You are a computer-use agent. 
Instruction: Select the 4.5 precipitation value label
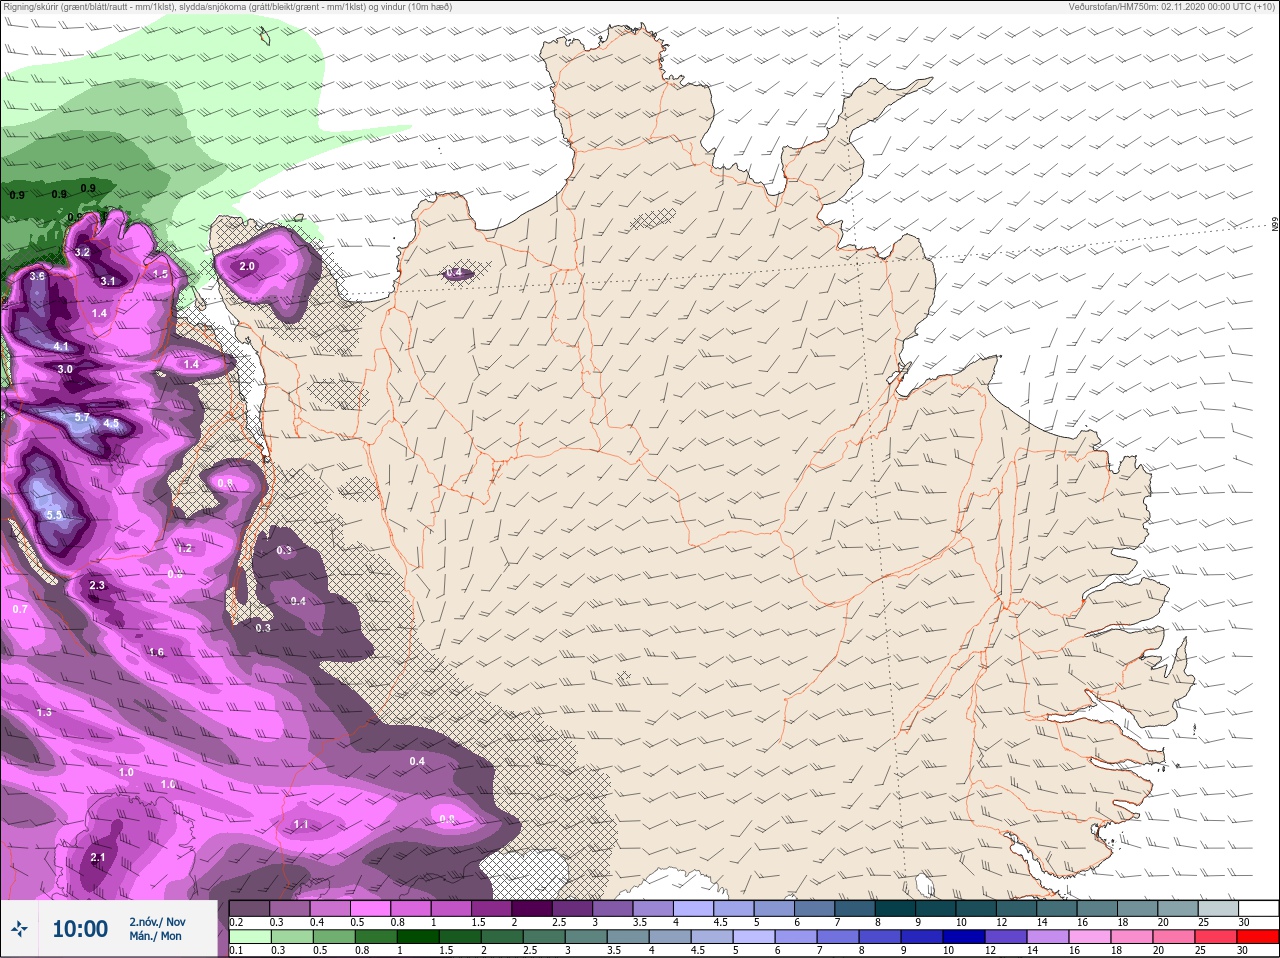[x=111, y=424]
